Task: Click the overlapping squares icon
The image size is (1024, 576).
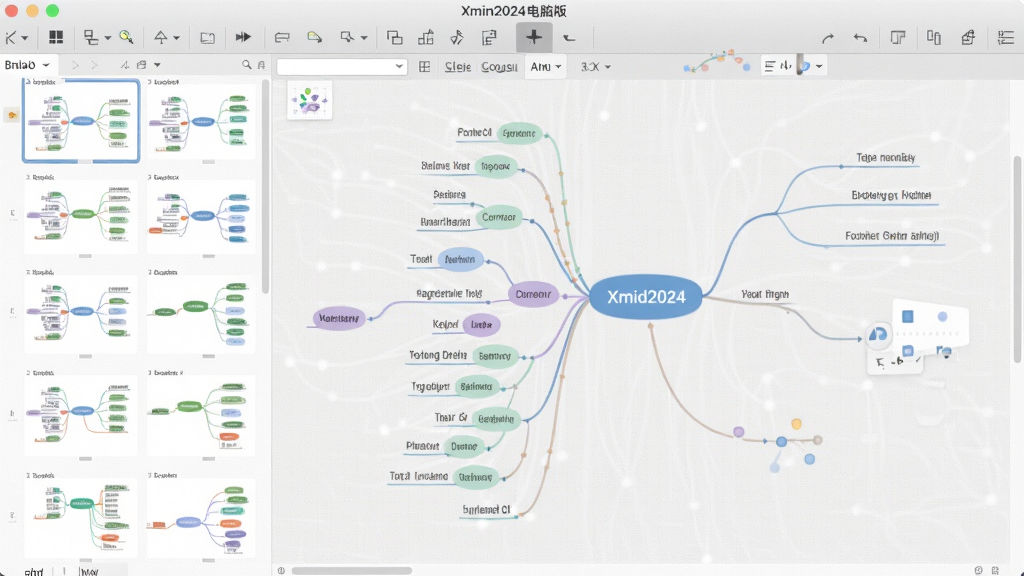Action: point(394,37)
